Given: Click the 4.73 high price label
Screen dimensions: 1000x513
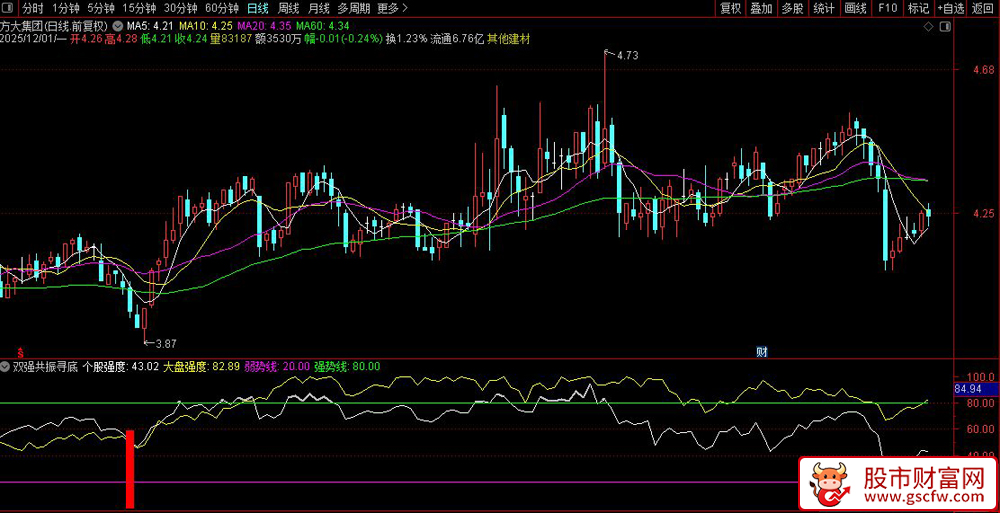Looking at the screenshot, I should pyautogui.click(x=628, y=56).
